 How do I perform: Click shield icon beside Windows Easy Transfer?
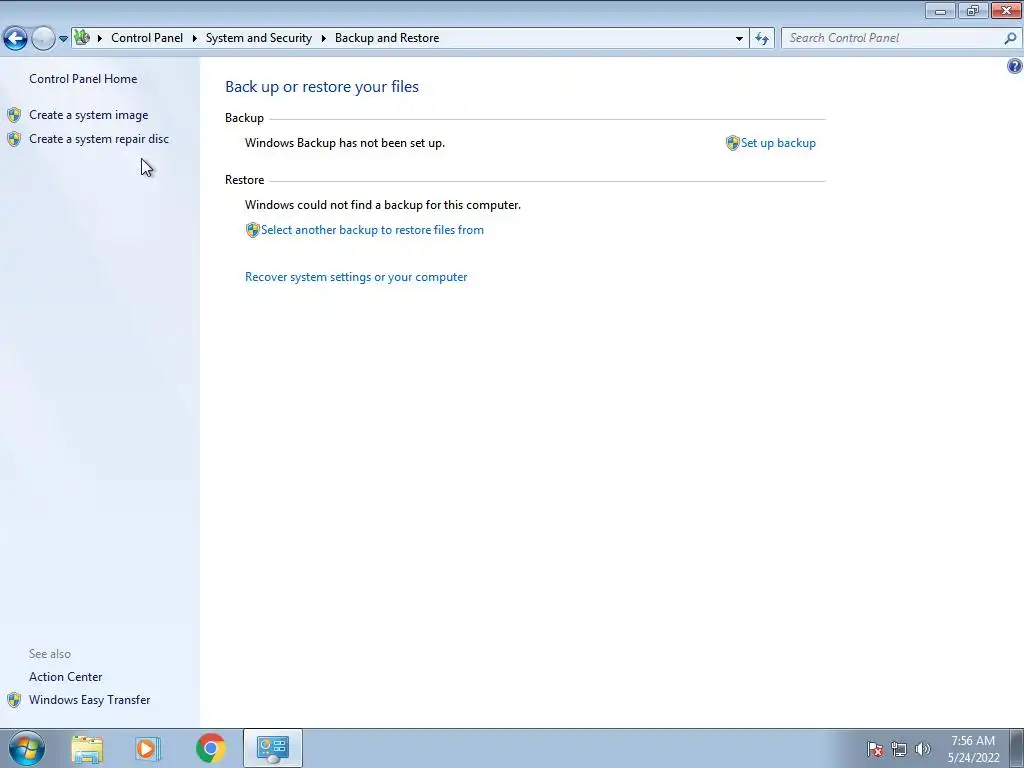click(x=14, y=700)
